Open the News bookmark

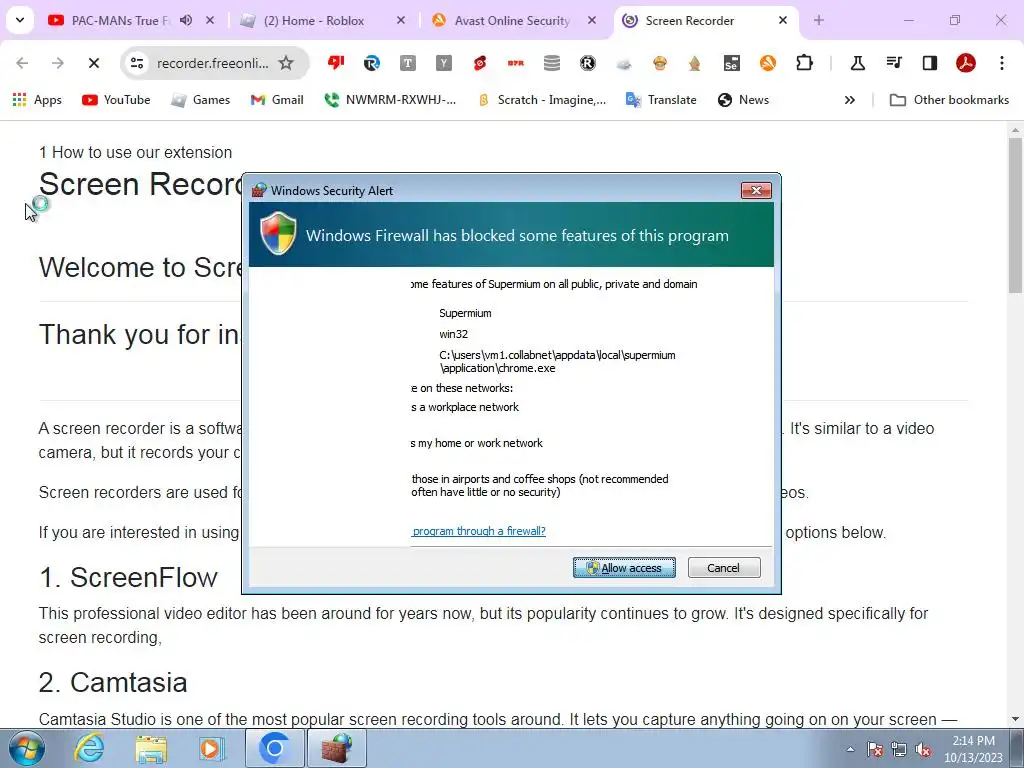point(743,100)
